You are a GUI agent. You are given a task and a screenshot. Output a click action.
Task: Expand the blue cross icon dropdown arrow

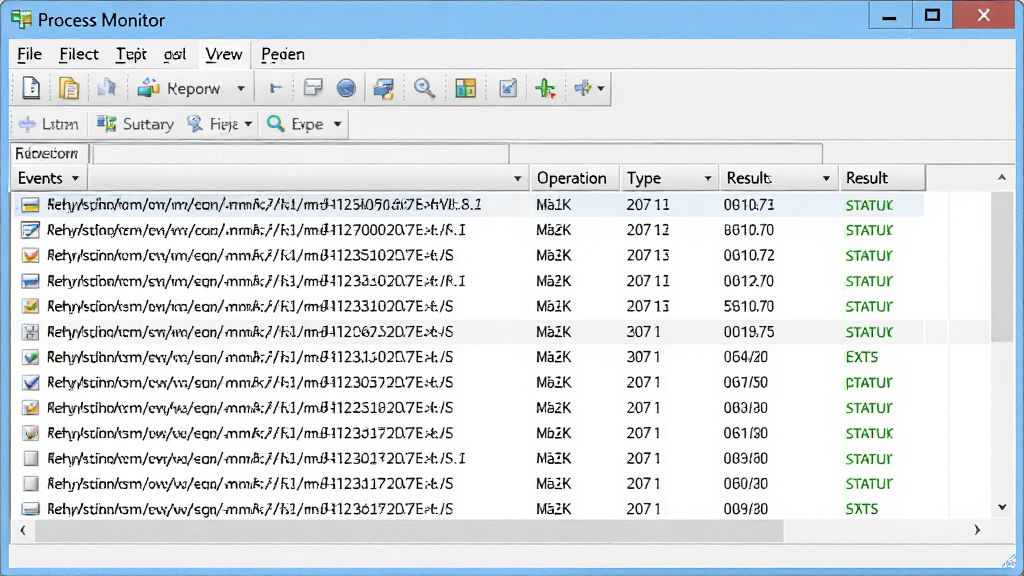(x=601, y=89)
